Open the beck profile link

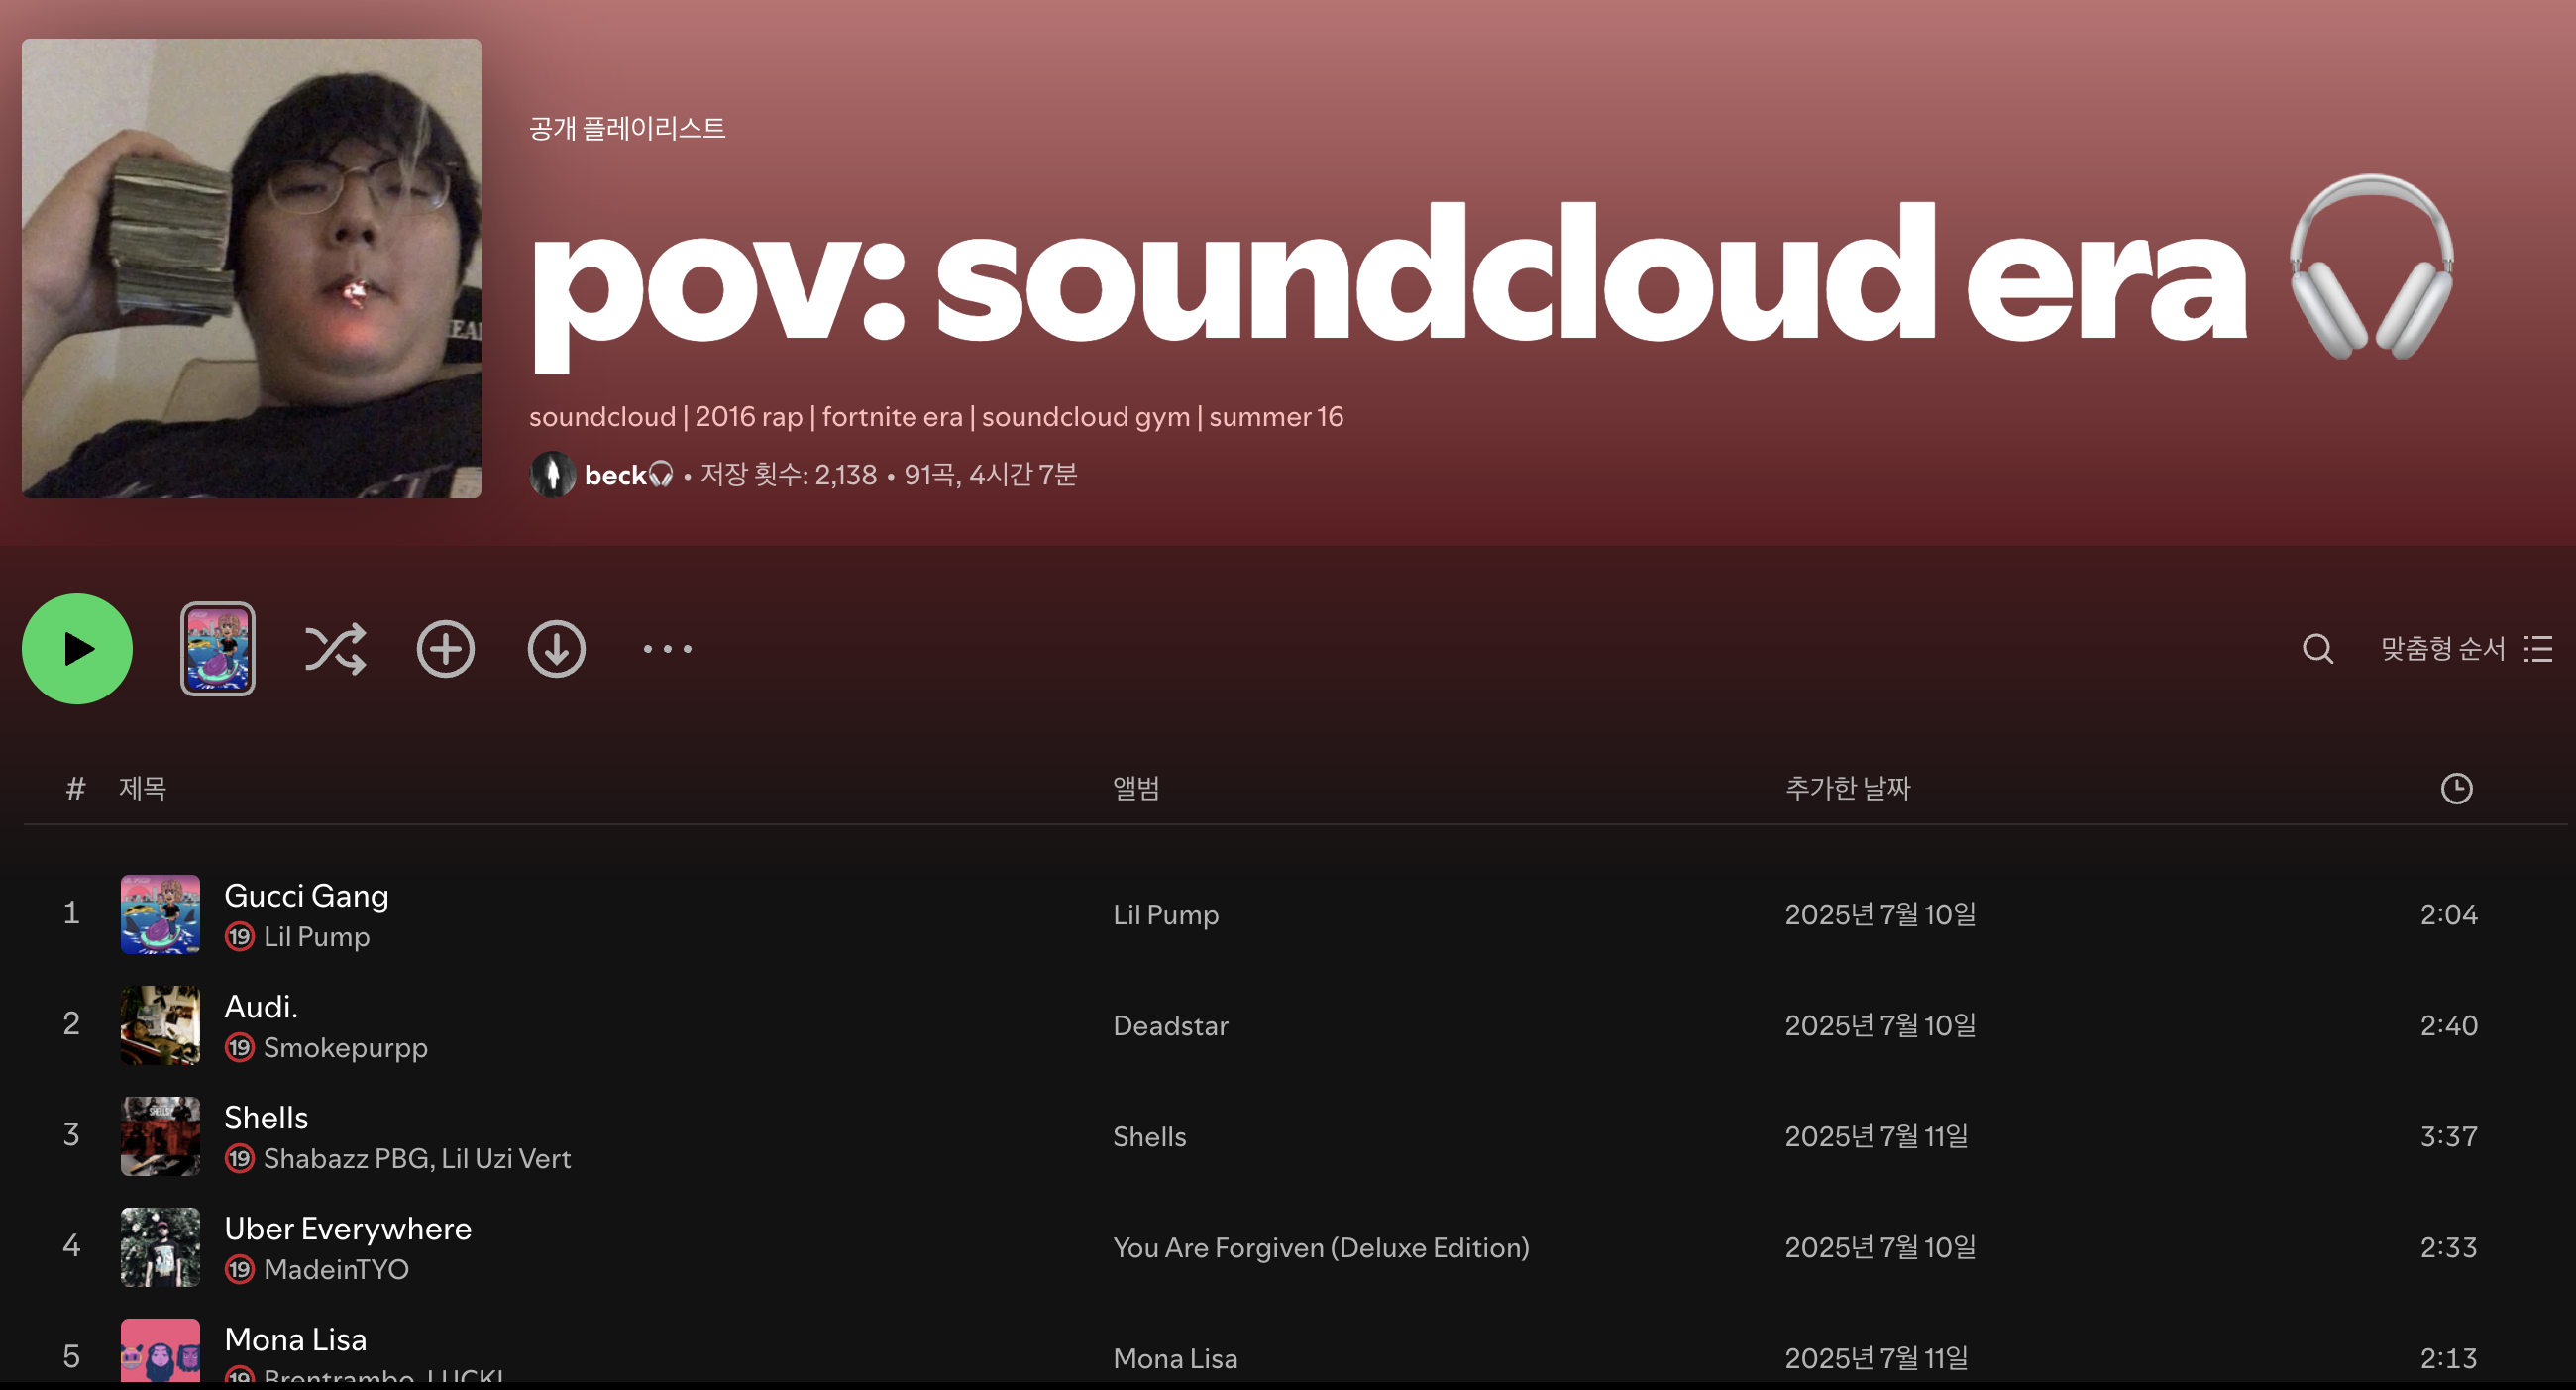[x=615, y=475]
